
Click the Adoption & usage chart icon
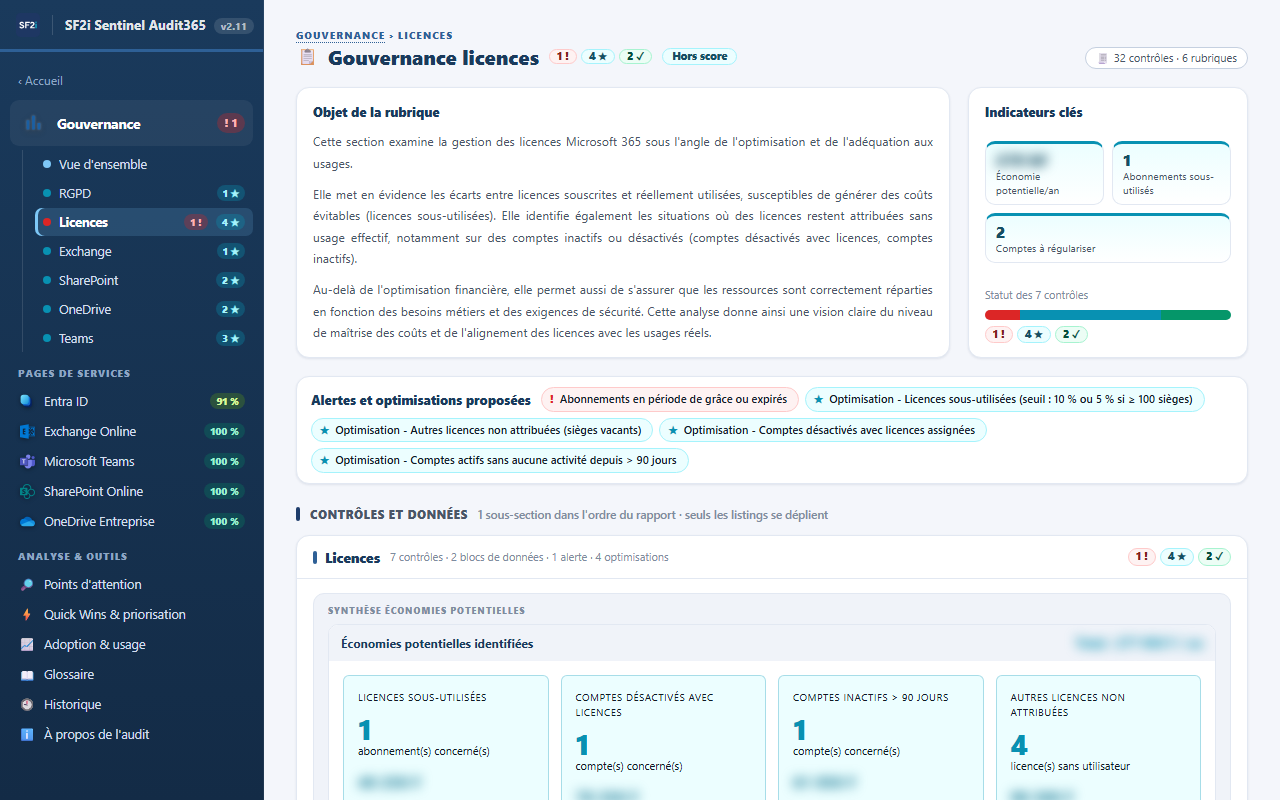click(x=27, y=644)
